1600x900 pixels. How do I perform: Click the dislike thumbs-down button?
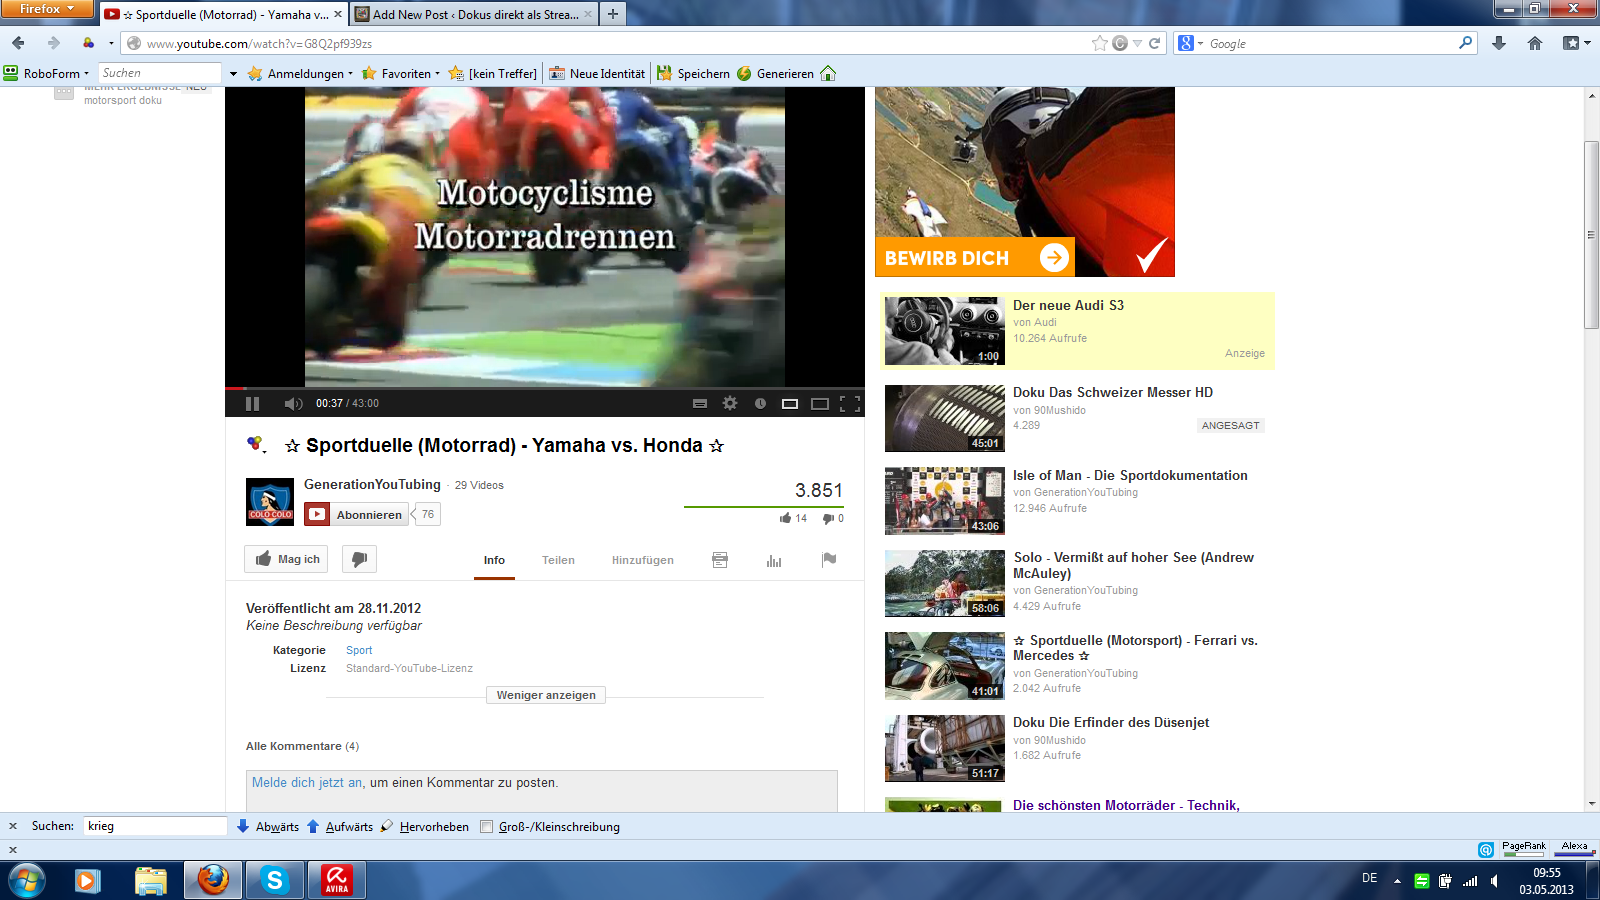359,559
